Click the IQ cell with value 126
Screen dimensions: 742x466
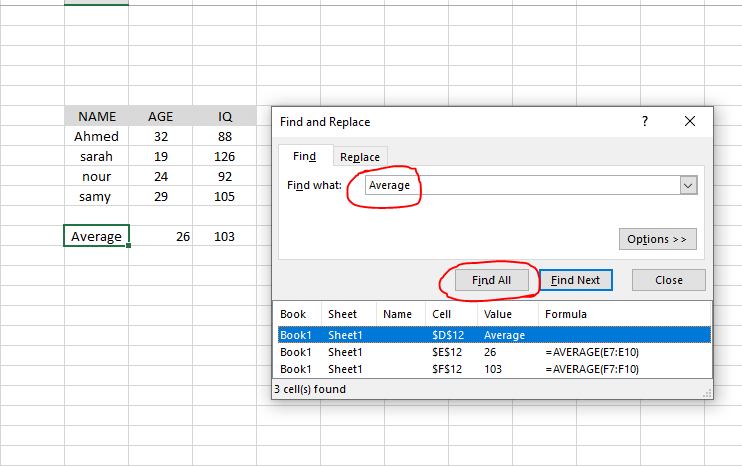[x=224, y=156]
